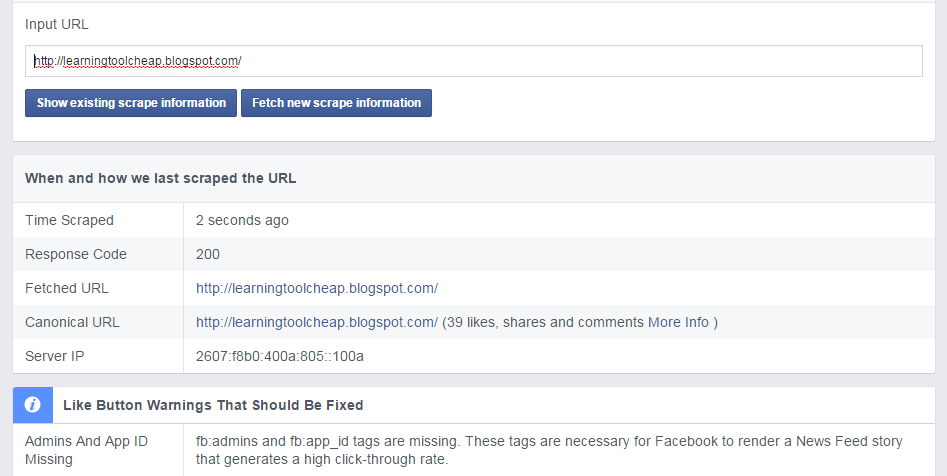Click Fetch new scrape information button
Image resolution: width=947 pixels, height=476 pixels.
tap(336, 103)
